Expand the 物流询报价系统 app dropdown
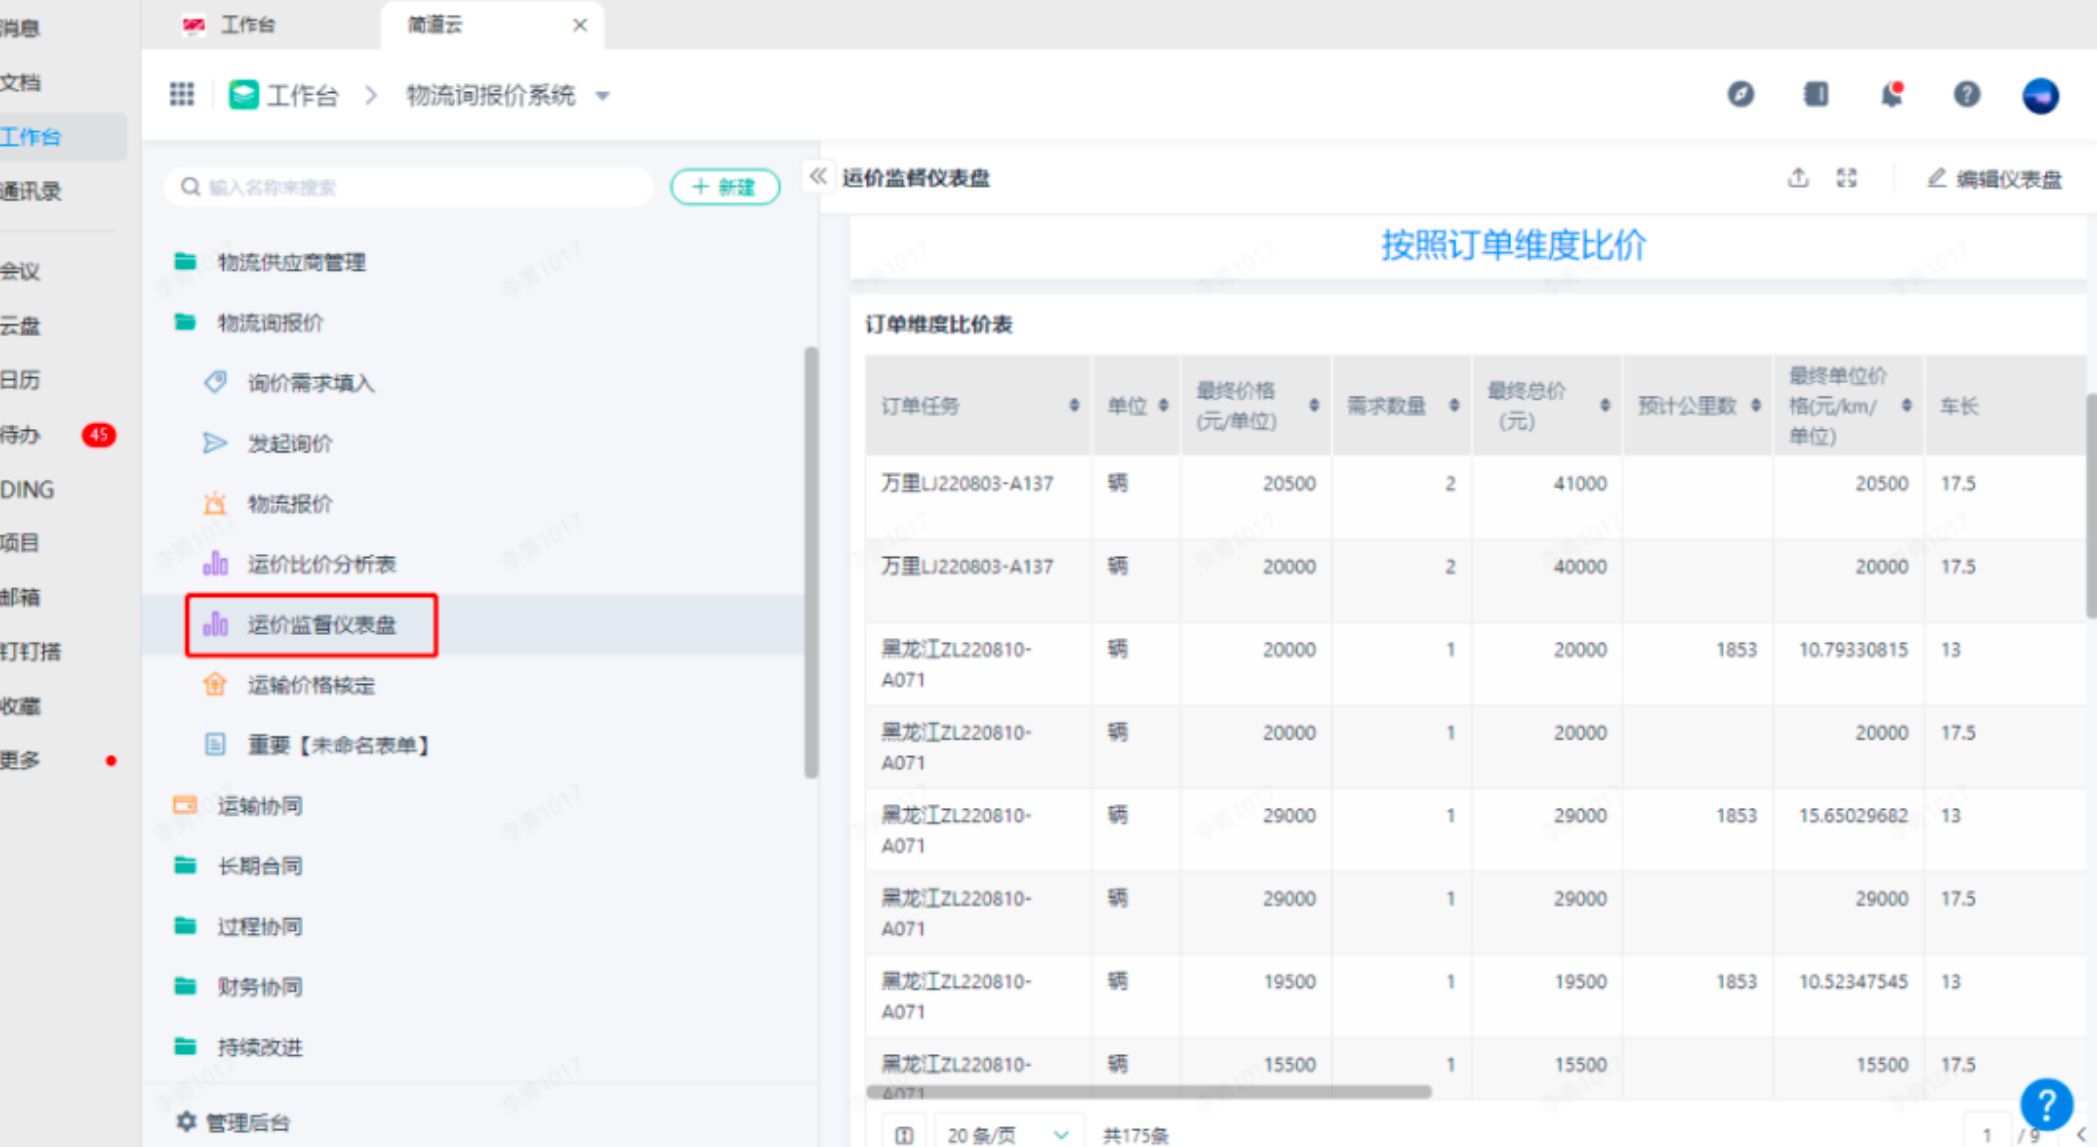The width and height of the screenshot is (2097, 1147). [x=603, y=96]
